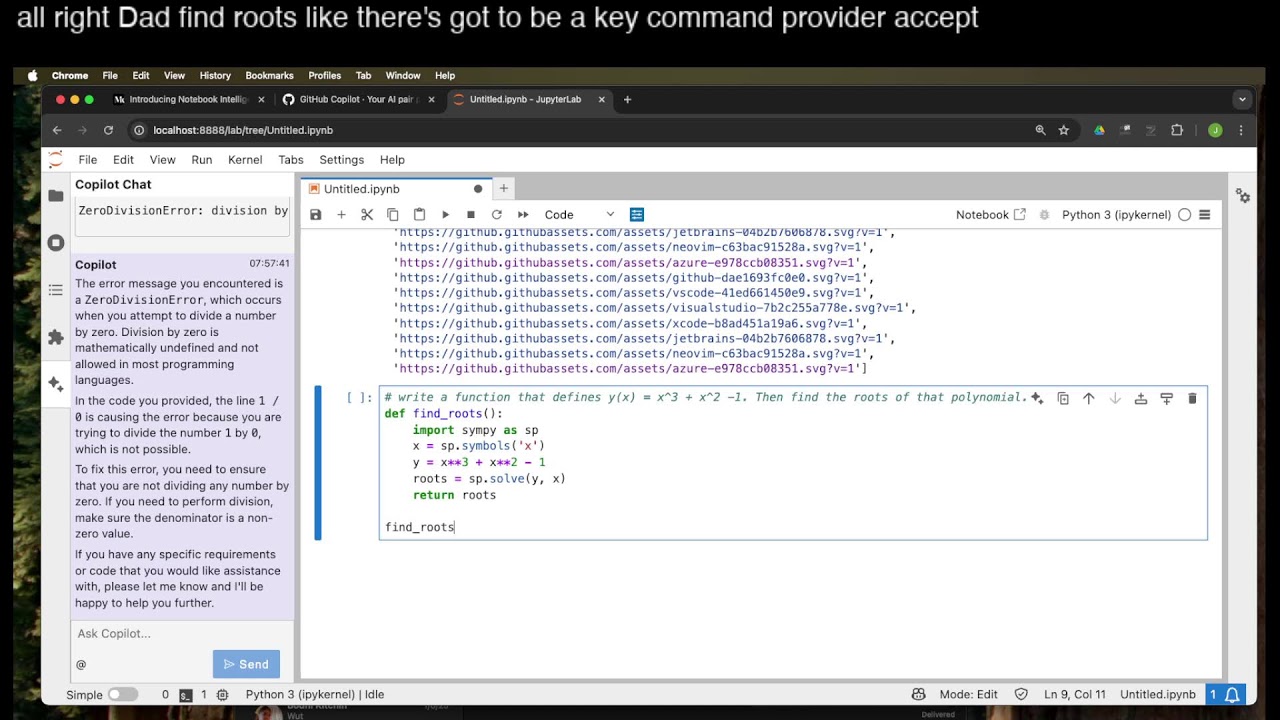Run the selected cell with play icon
Viewport: 1280px width, 720px height.
[x=445, y=215]
